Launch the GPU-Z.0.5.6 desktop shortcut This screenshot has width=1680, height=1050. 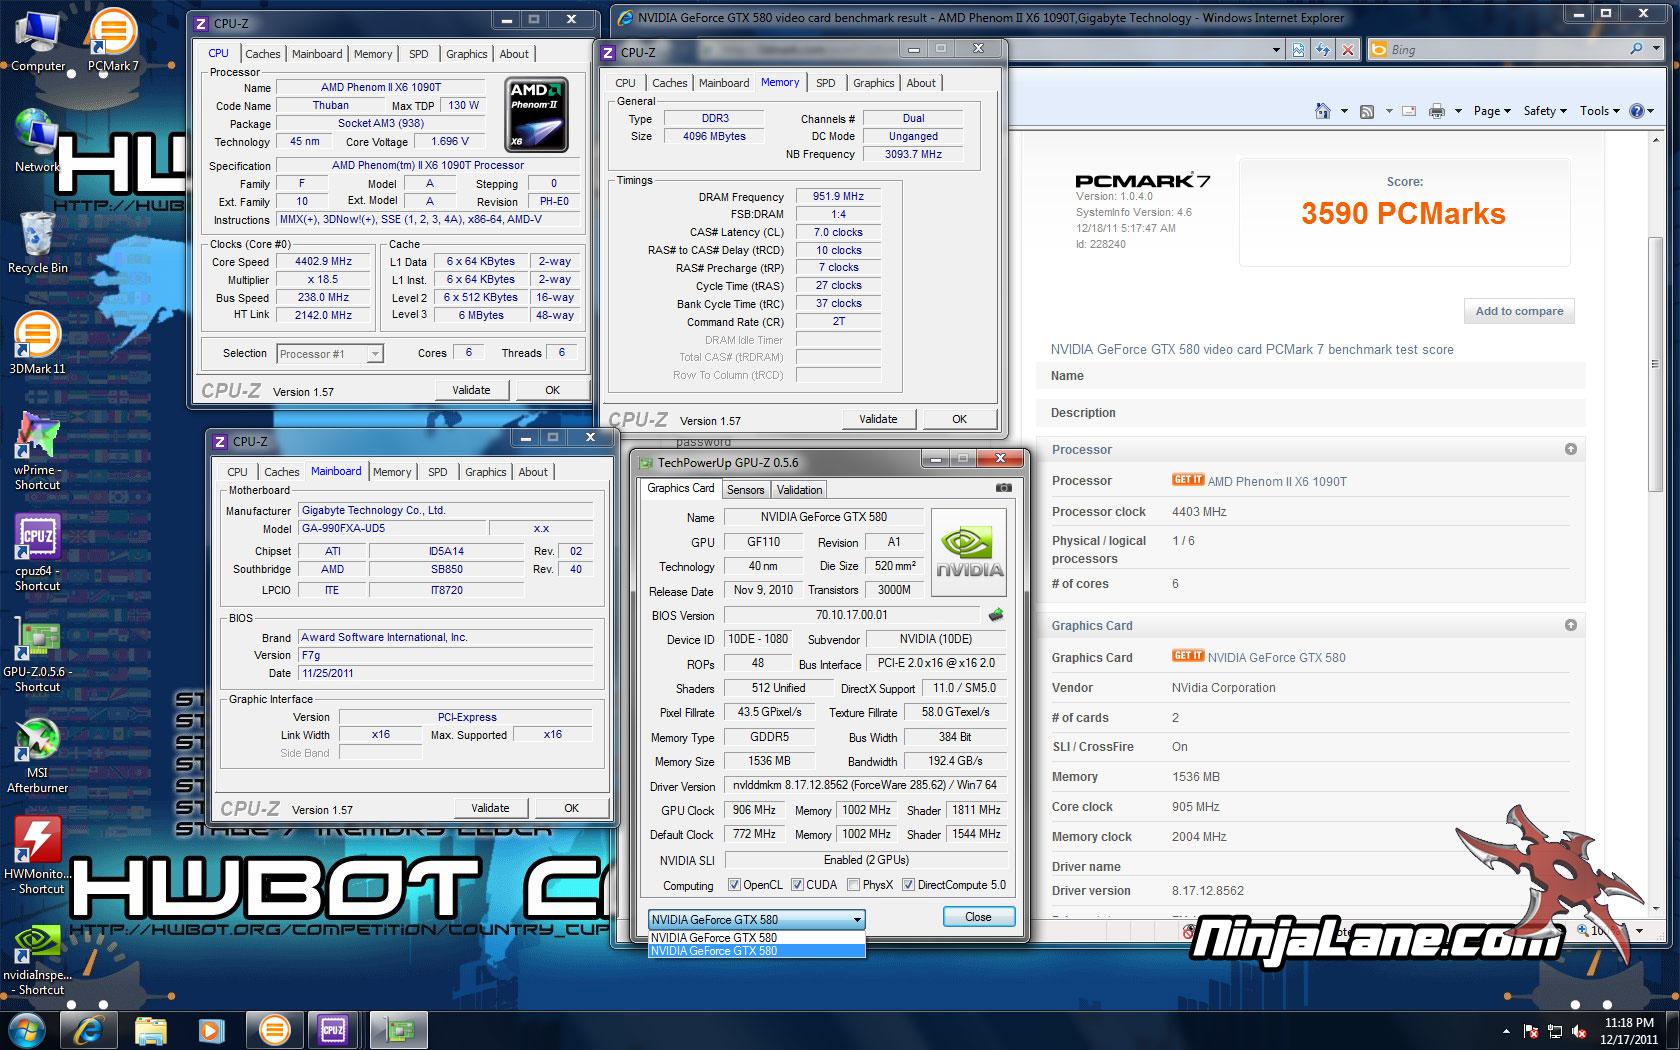[x=37, y=654]
